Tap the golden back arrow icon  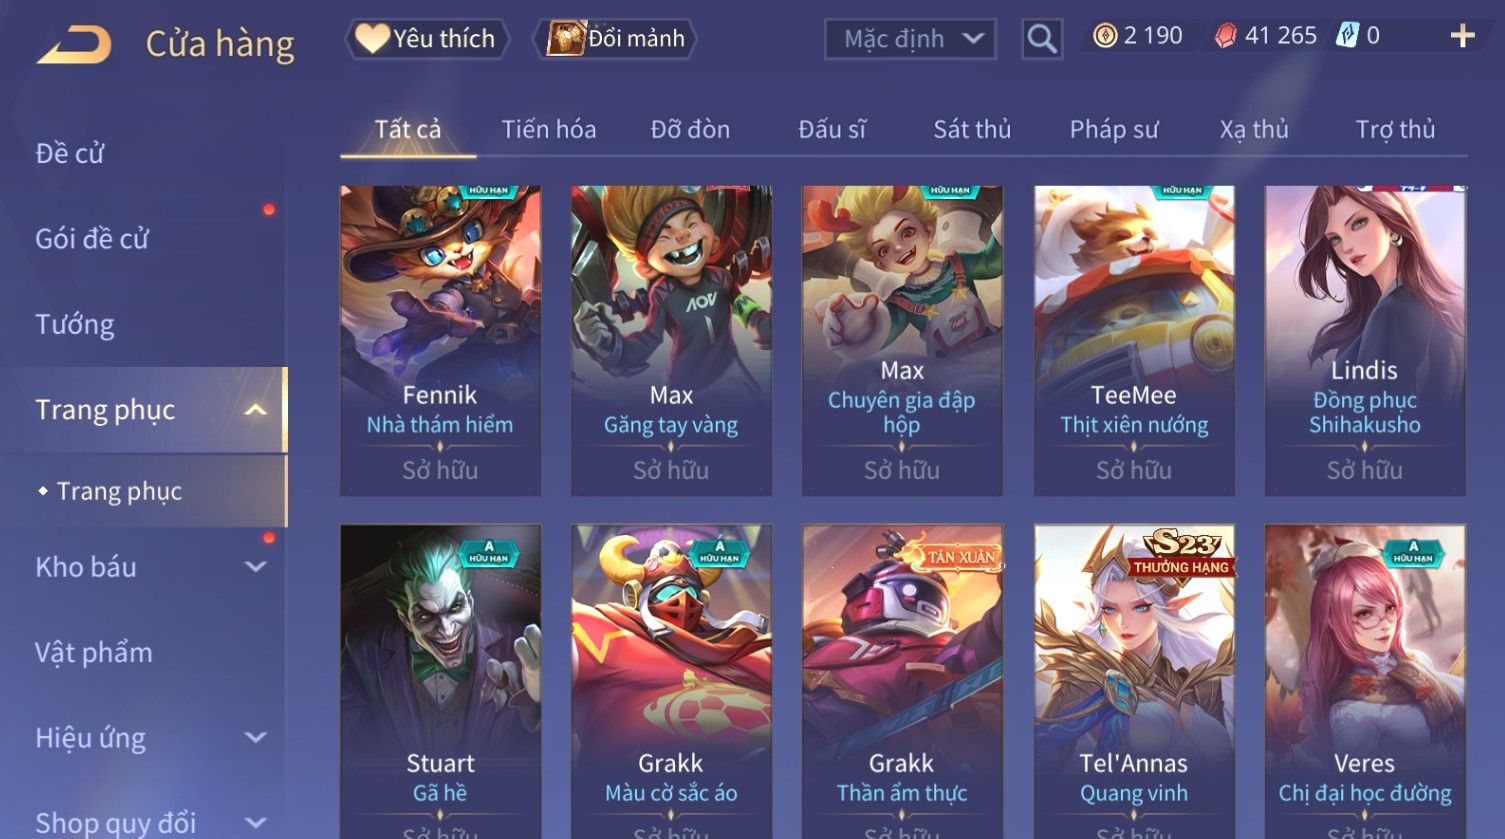[x=74, y=44]
